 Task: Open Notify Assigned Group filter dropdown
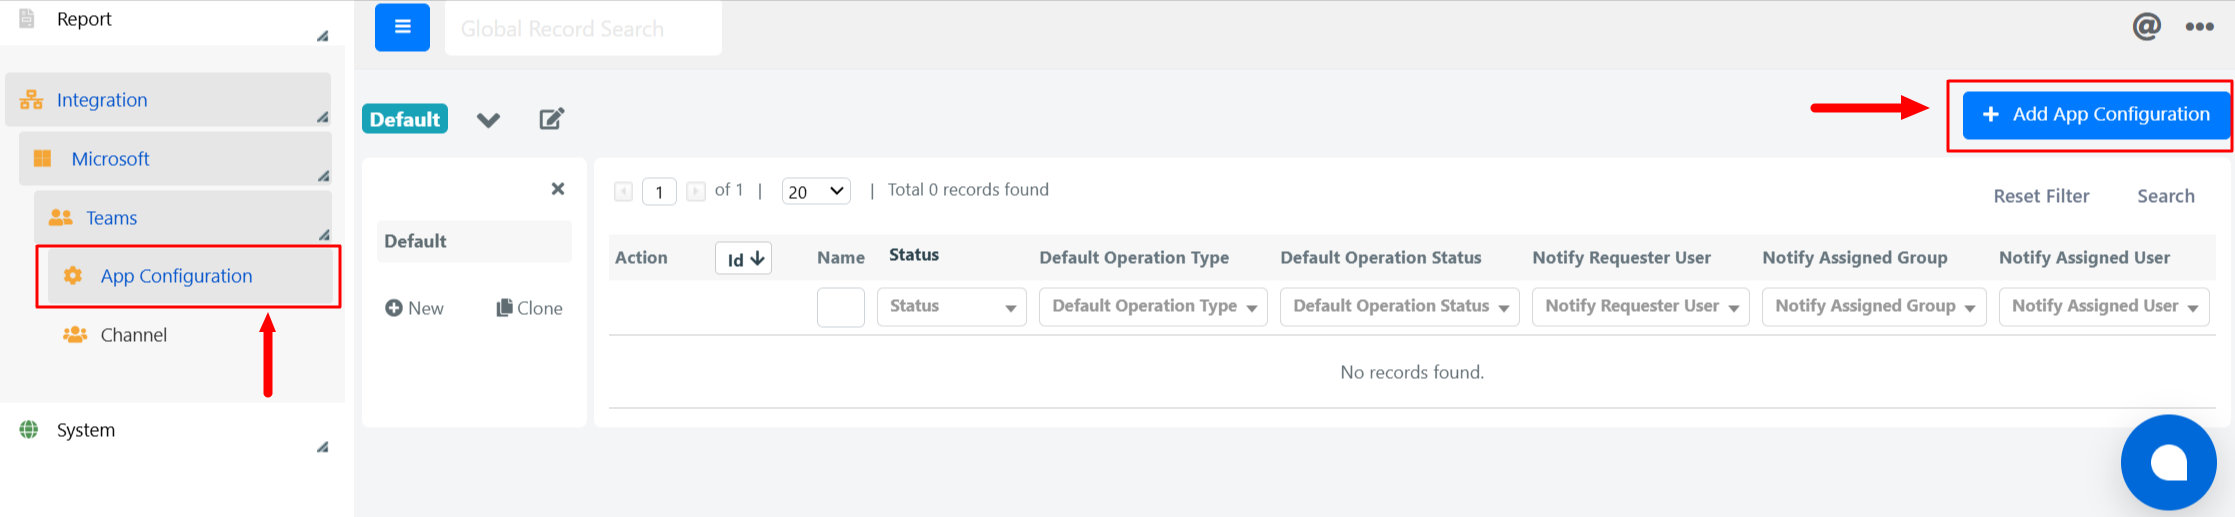click(1874, 307)
